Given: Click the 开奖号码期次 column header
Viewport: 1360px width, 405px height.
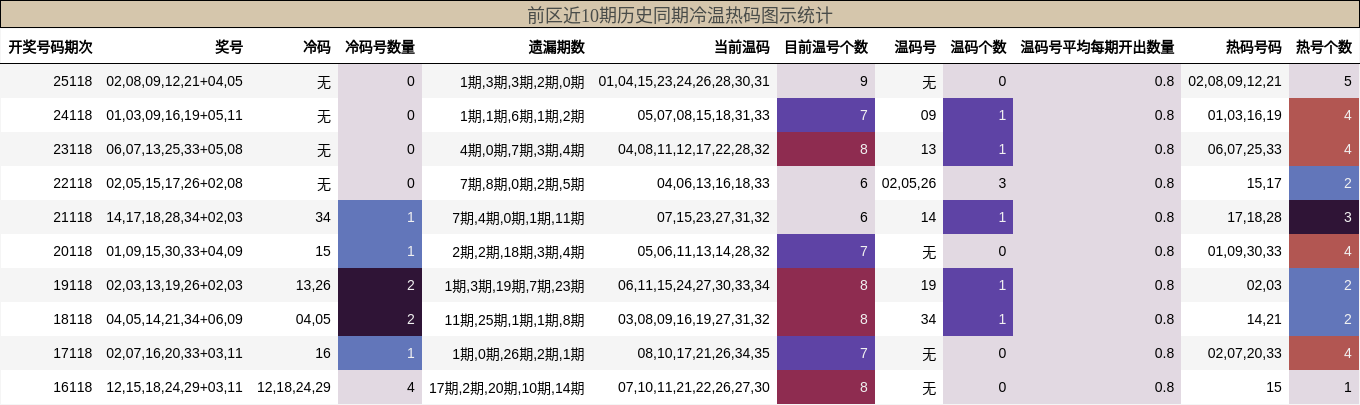Looking at the screenshot, I should (x=51, y=47).
